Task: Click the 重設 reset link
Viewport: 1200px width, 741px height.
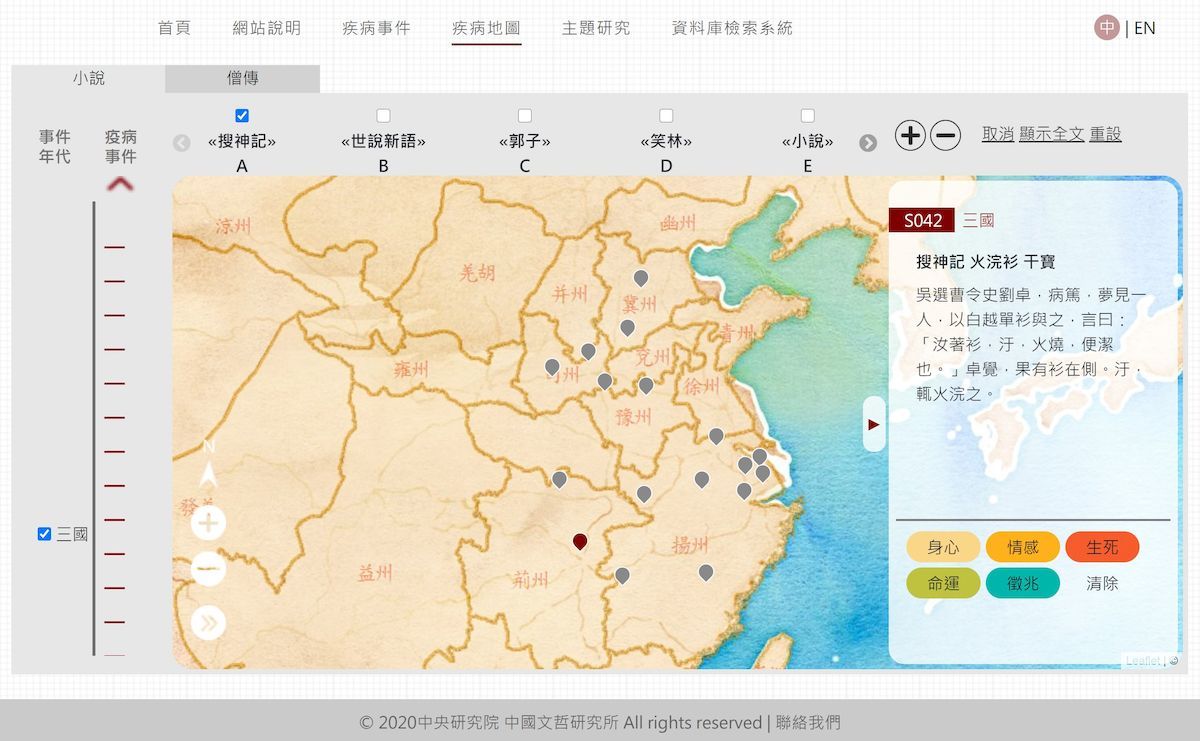Action: click(x=1105, y=134)
